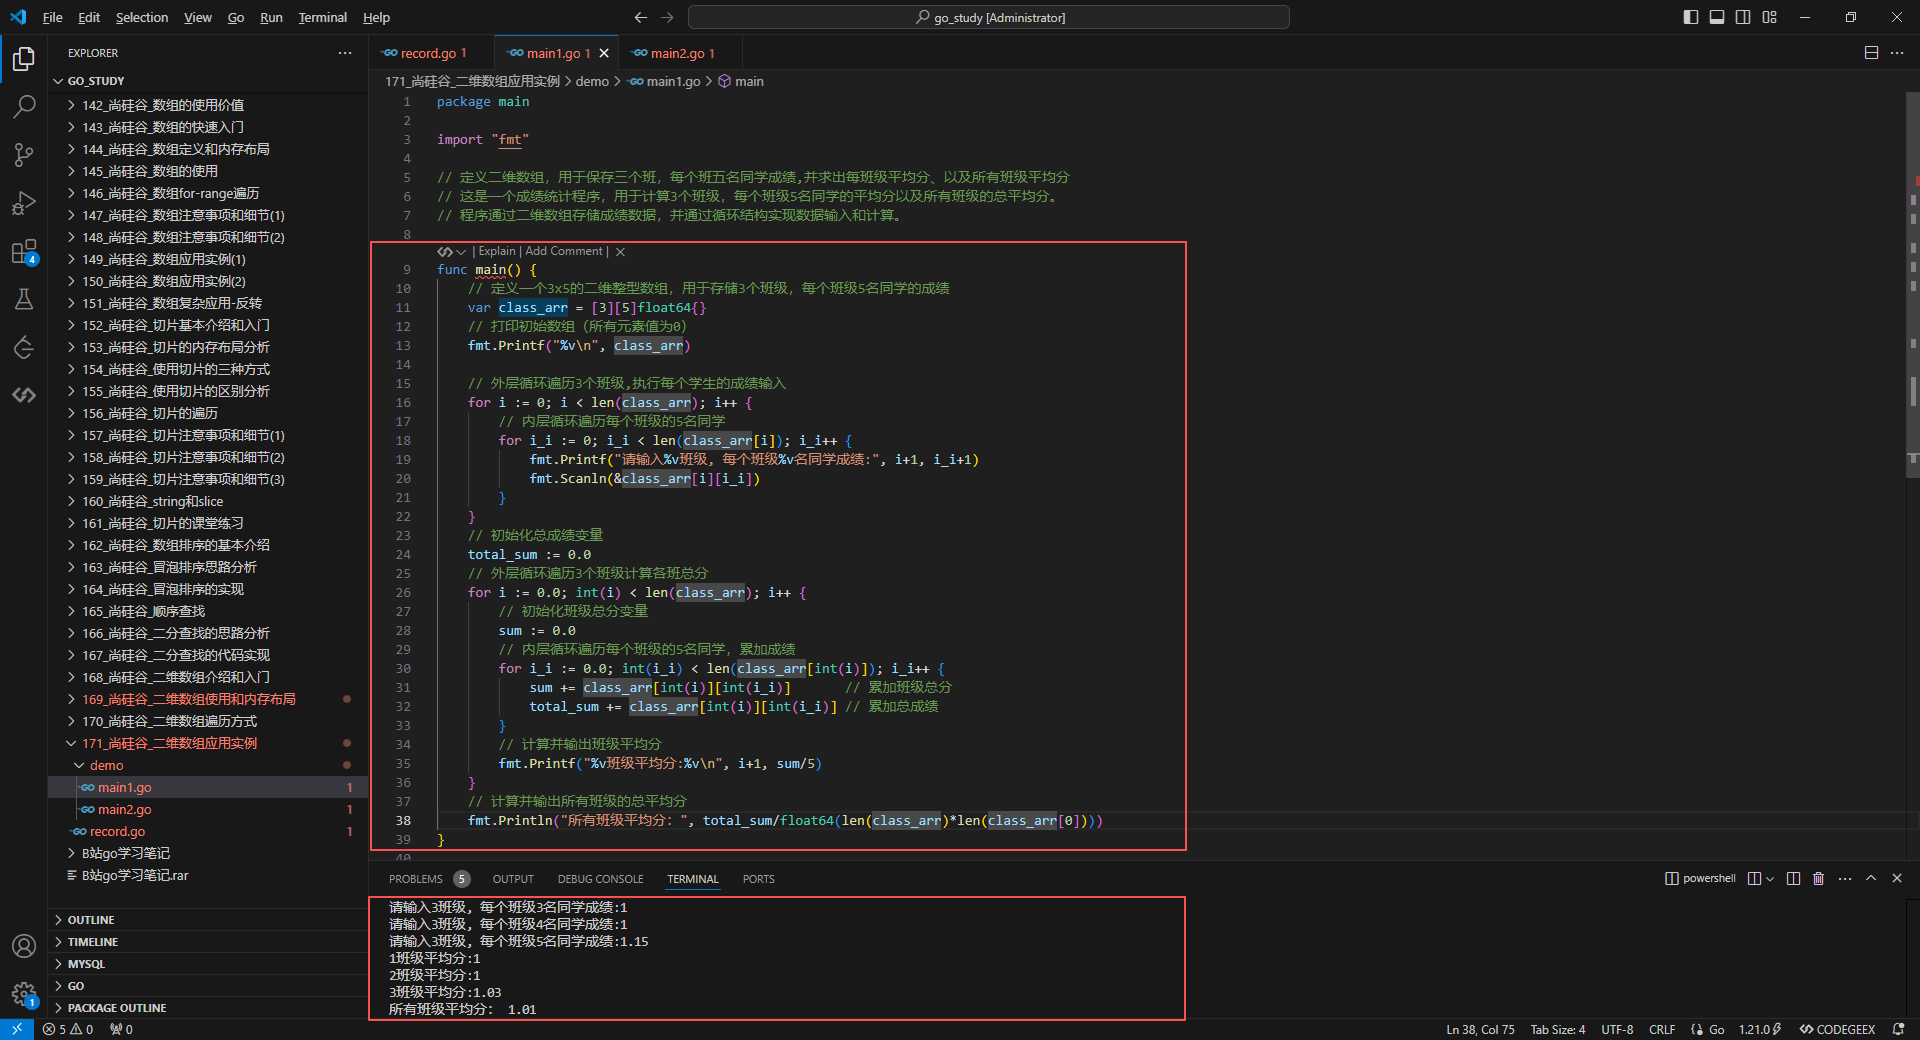Click the Explain code lens link
The image size is (1920, 1040).
coord(497,251)
